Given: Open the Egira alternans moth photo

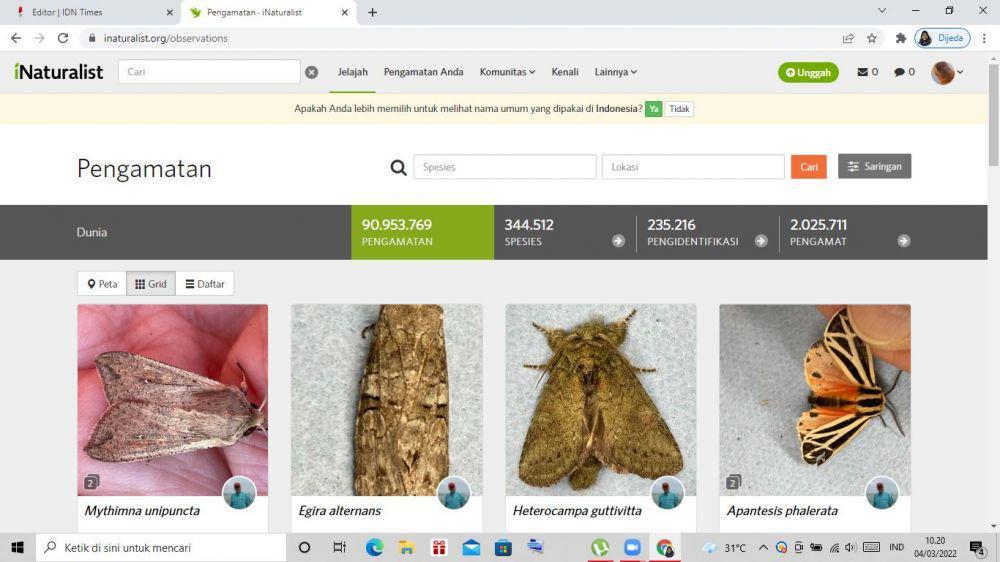Looking at the screenshot, I should coord(386,400).
